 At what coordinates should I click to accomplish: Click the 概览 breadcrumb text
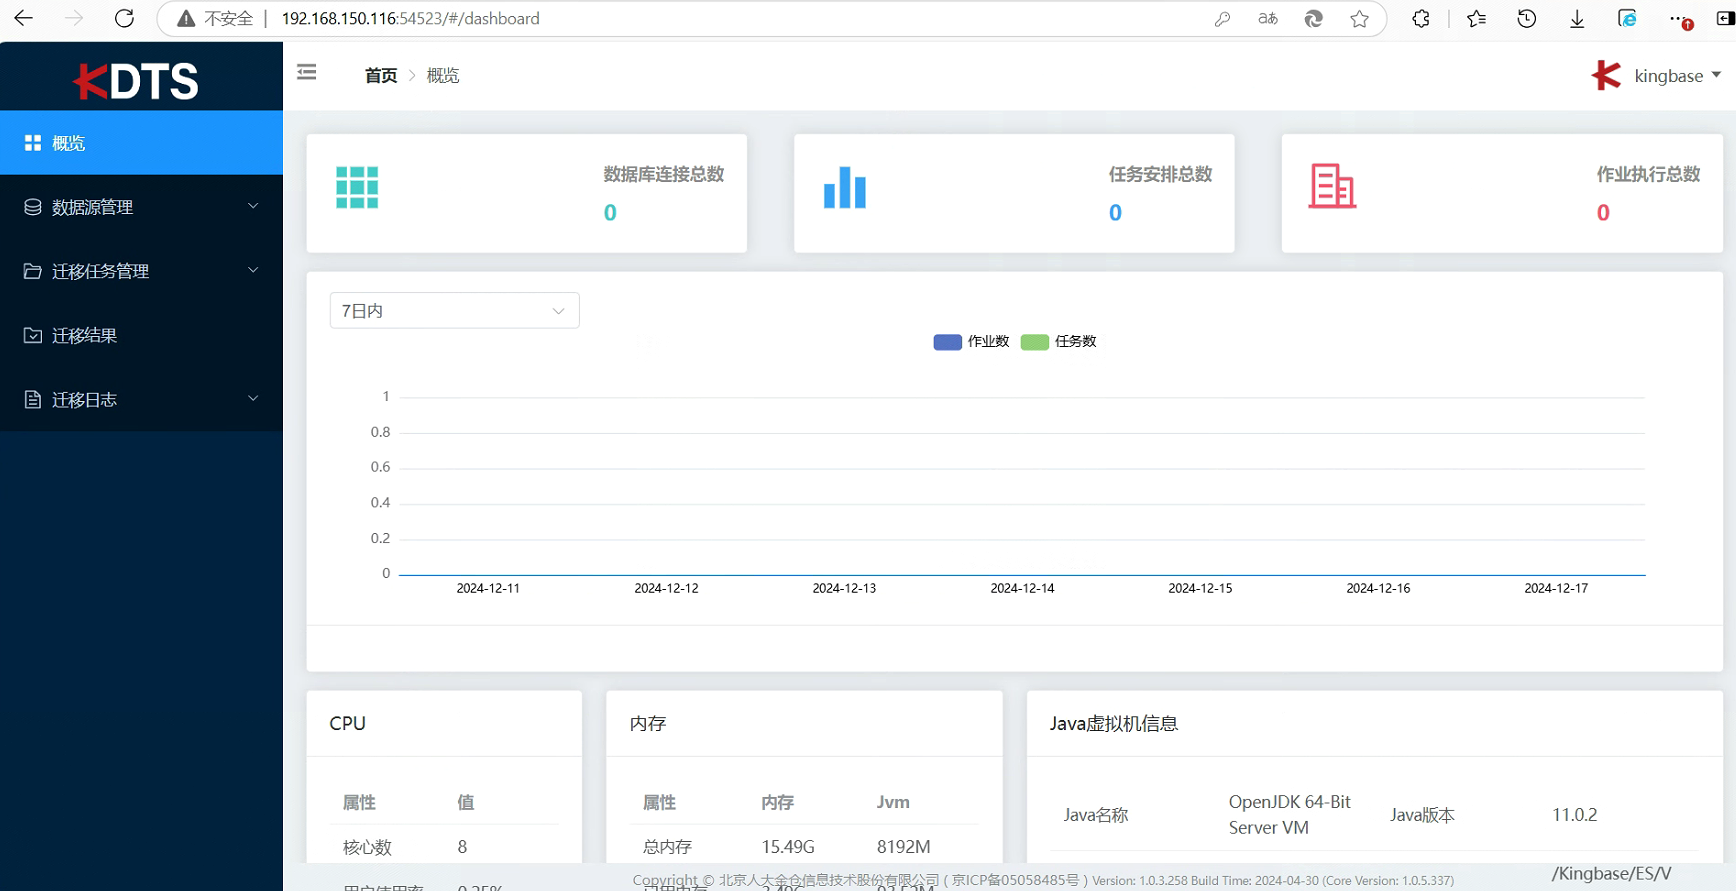[x=443, y=76]
